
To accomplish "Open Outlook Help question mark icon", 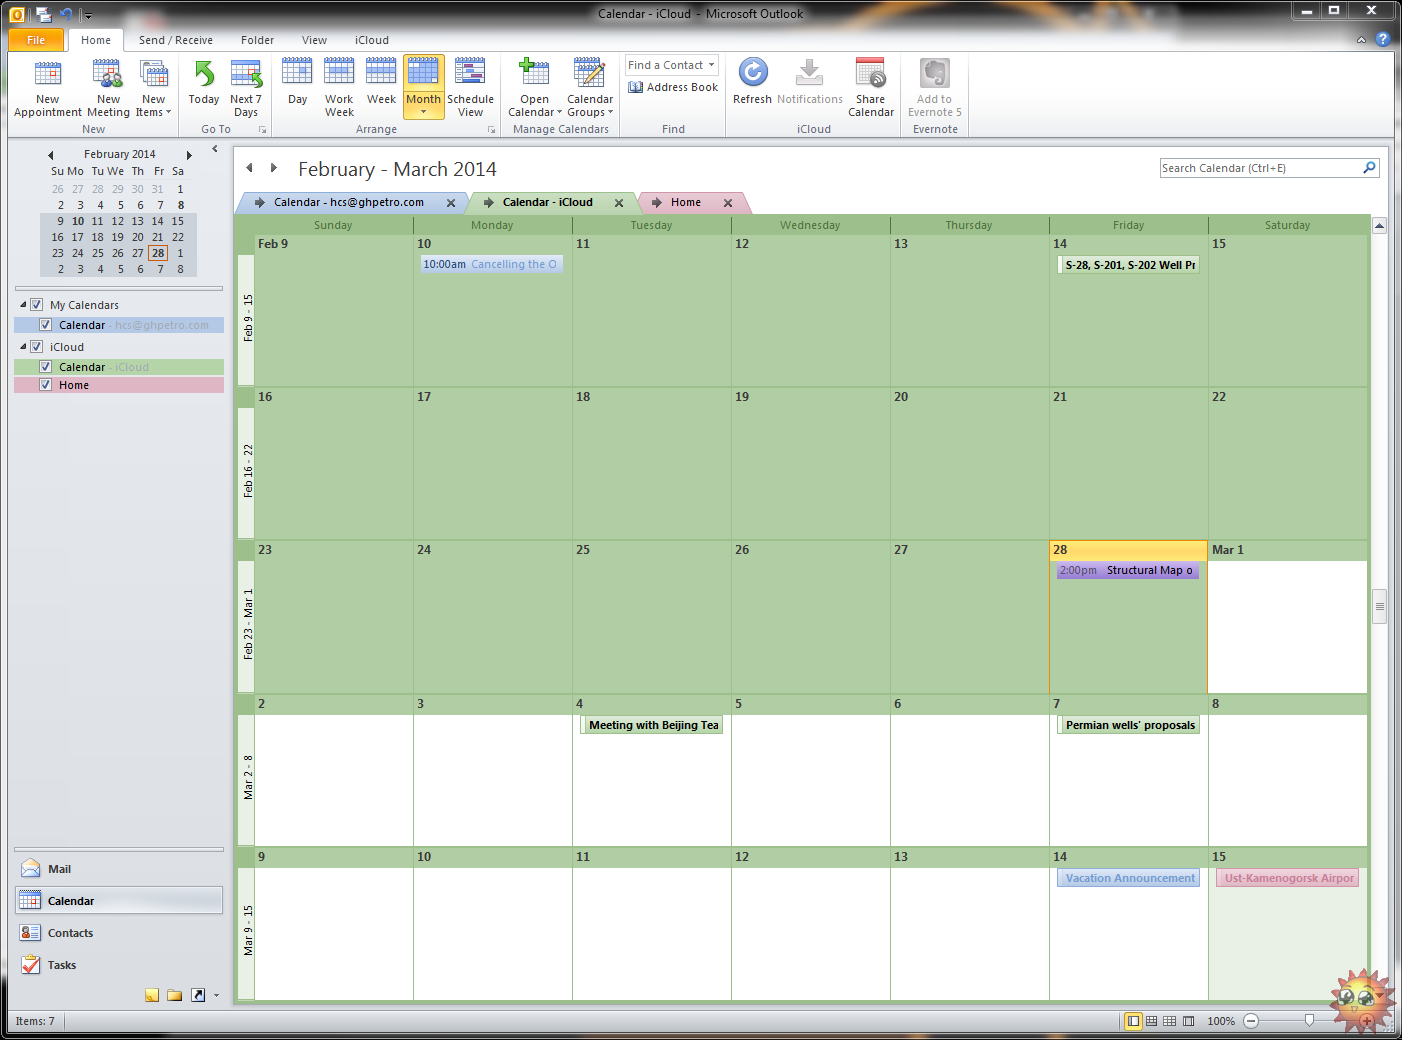I will pyautogui.click(x=1382, y=40).
